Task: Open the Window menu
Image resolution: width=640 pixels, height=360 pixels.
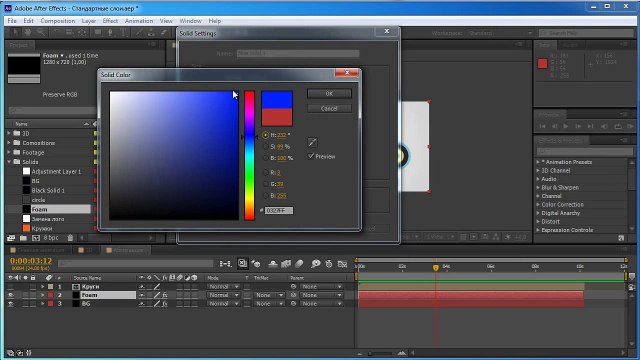Action: (x=190, y=21)
